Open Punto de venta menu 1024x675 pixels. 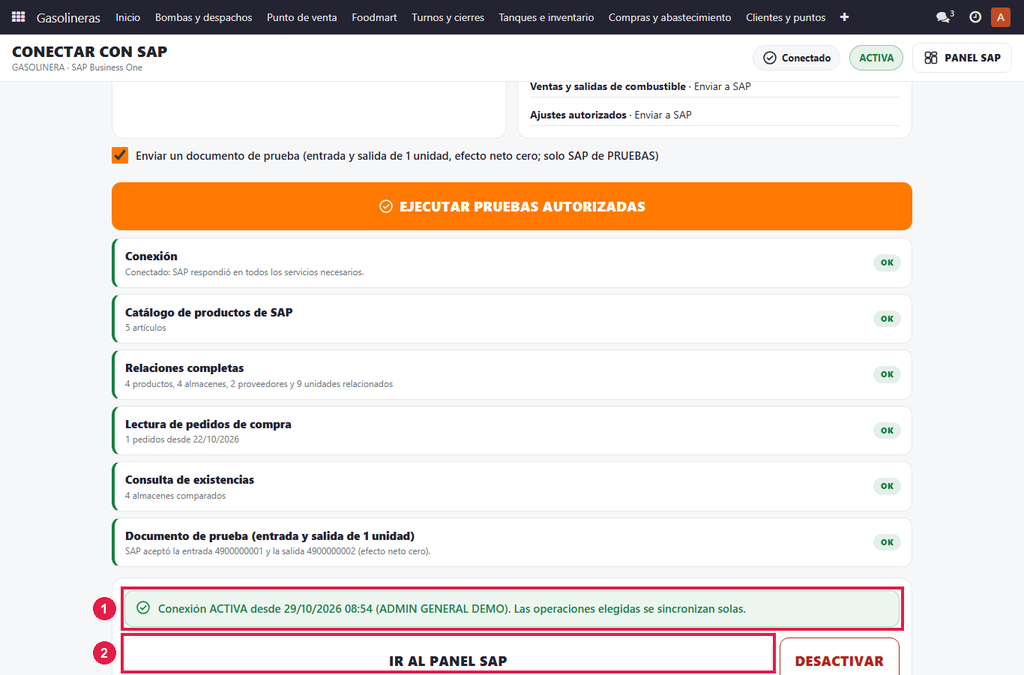pyautogui.click(x=302, y=18)
